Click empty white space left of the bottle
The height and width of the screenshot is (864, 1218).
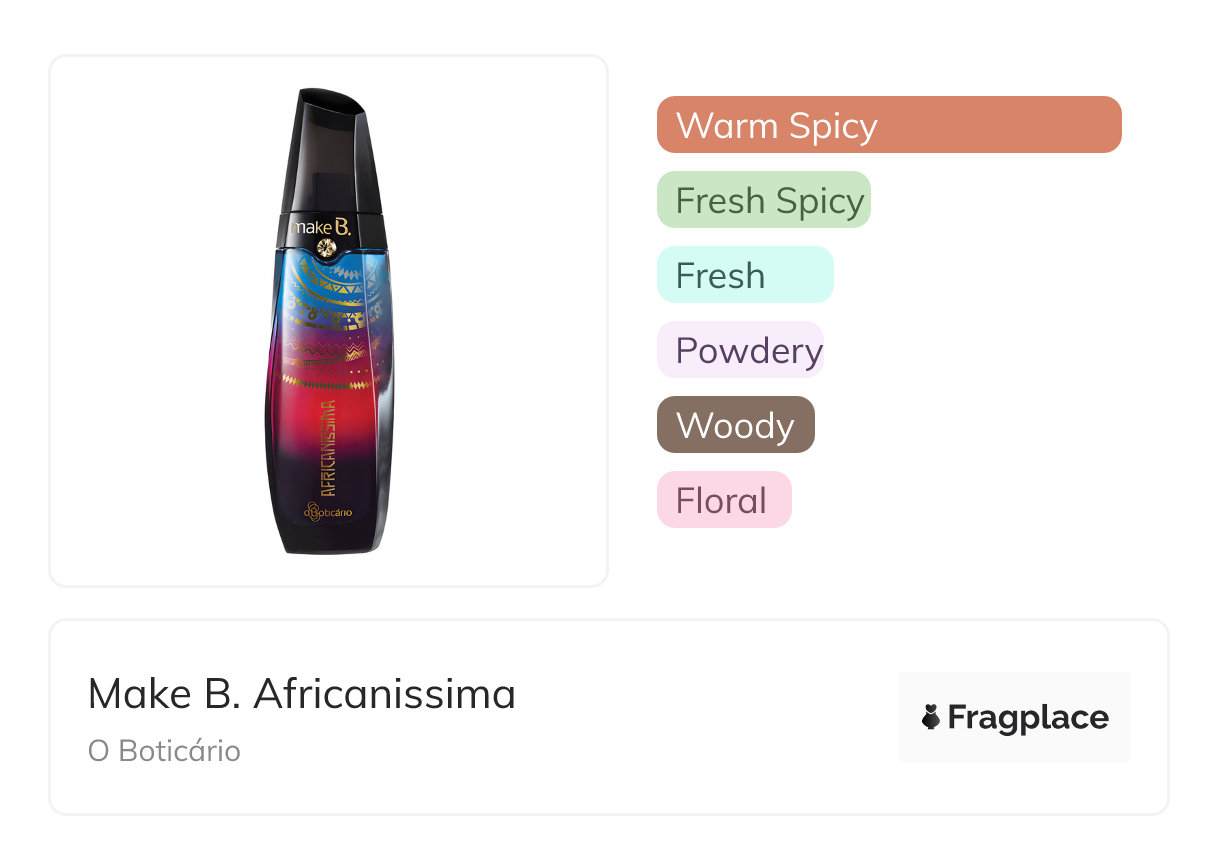(150, 320)
